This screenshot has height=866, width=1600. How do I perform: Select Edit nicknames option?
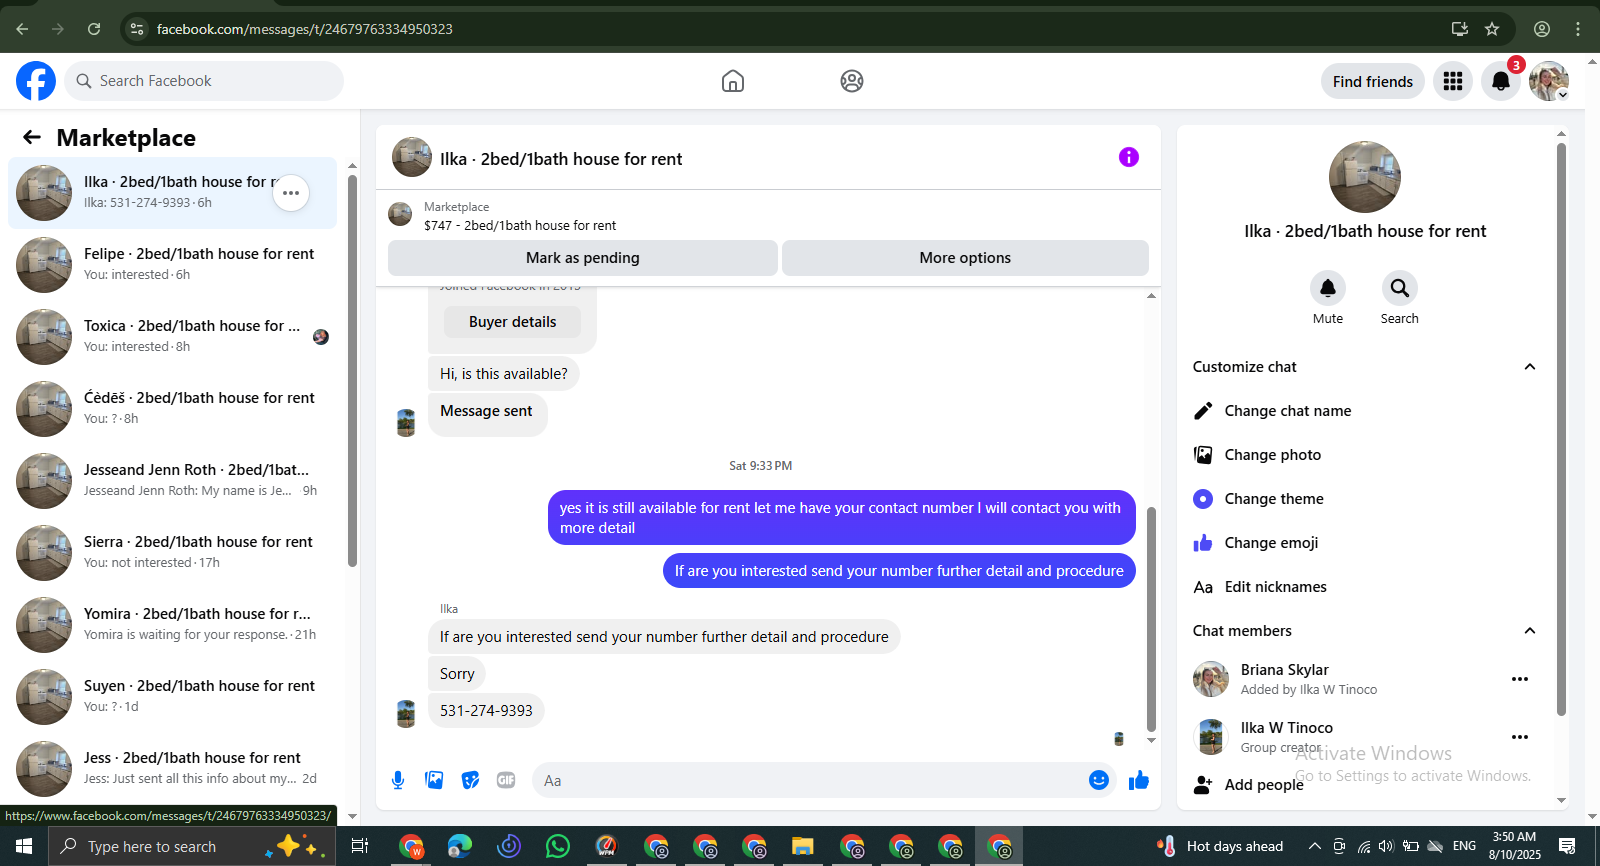tap(1365, 587)
